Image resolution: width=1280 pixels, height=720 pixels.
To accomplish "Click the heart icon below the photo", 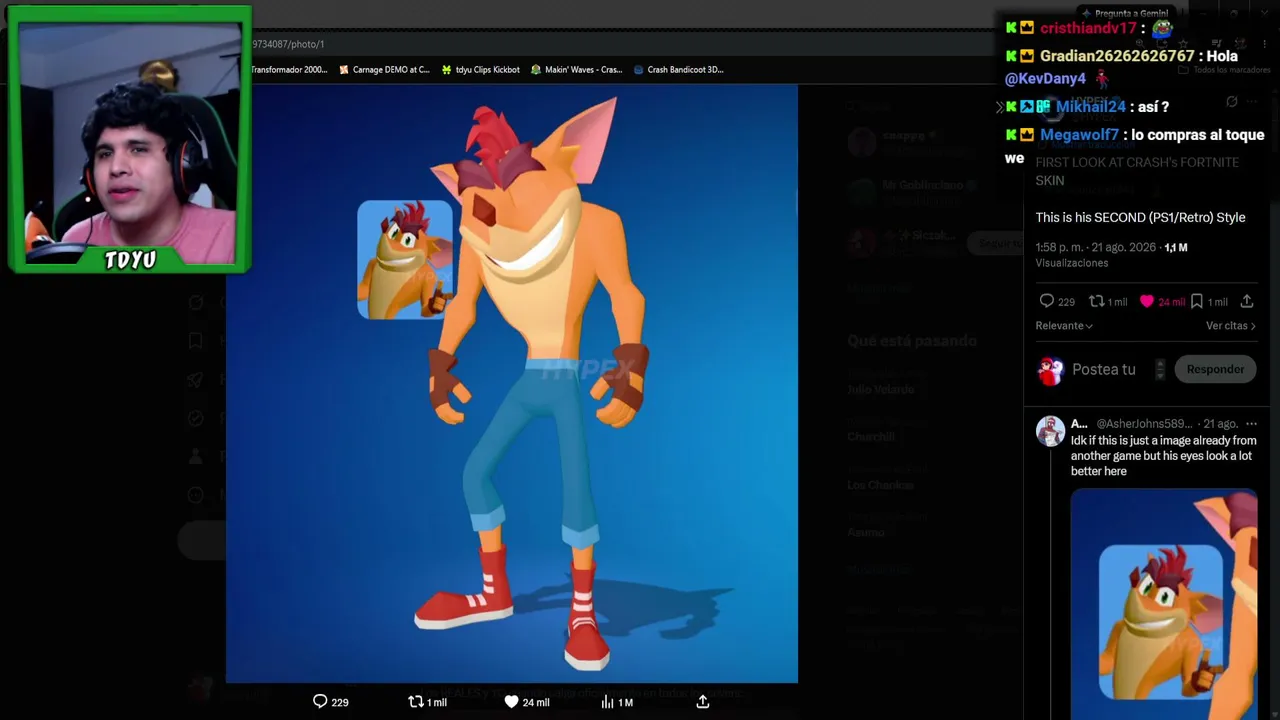I will pyautogui.click(x=511, y=702).
